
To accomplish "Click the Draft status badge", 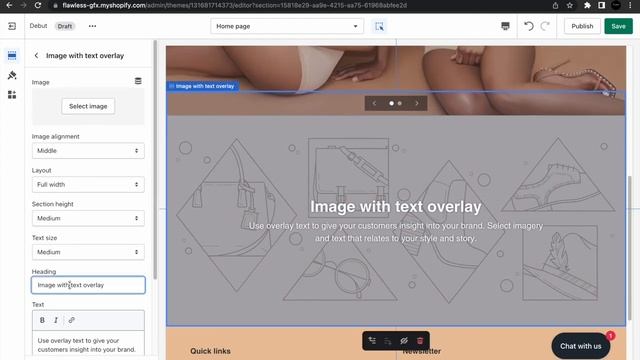I will pos(64,26).
